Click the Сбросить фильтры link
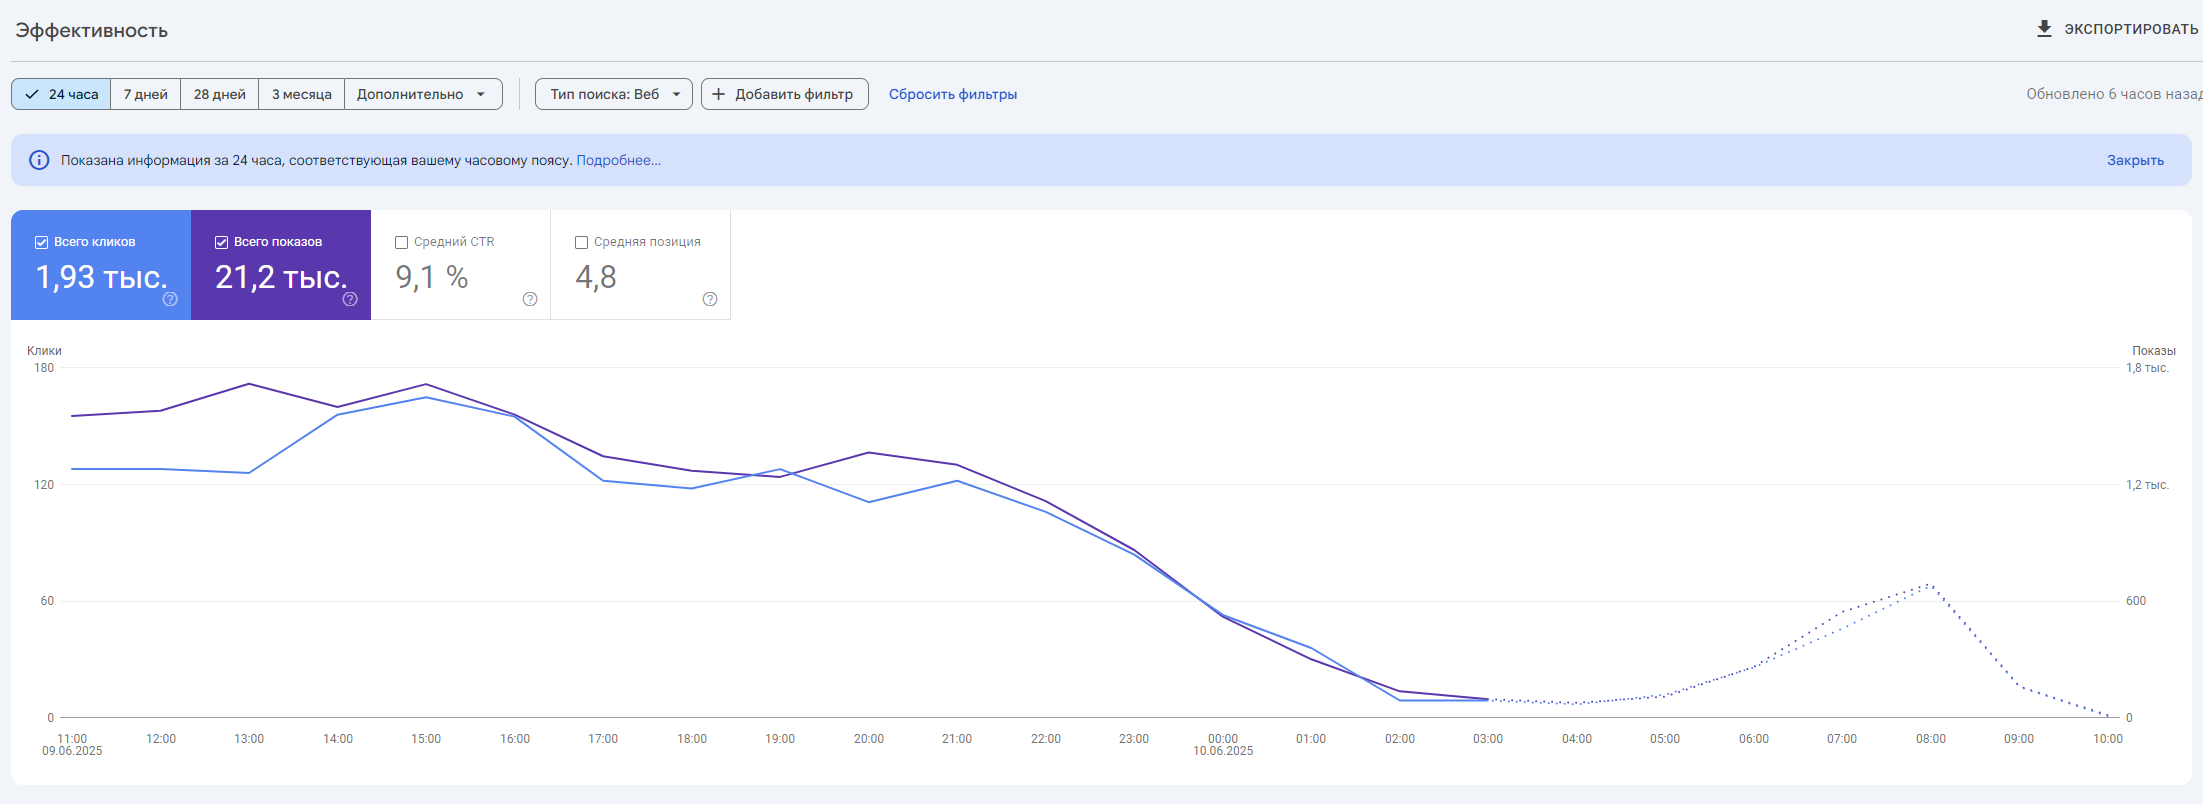The height and width of the screenshot is (804, 2203). (953, 94)
